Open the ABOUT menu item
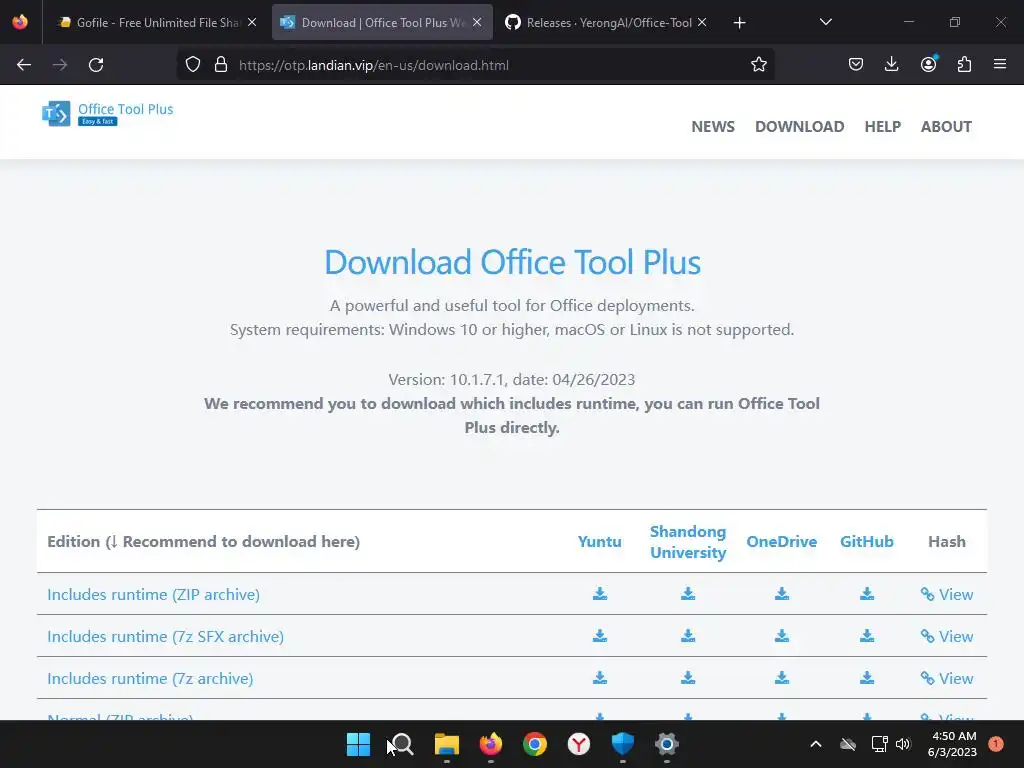This screenshot has height=768, width=1024. [x=946, y=126]
